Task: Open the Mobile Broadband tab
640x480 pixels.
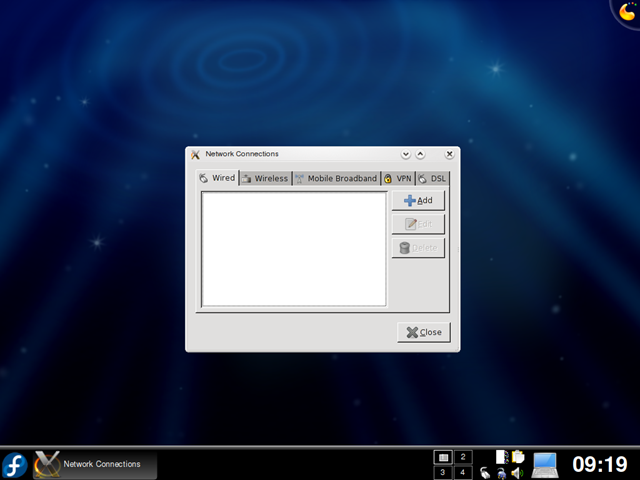Action: tap(336, 178)
